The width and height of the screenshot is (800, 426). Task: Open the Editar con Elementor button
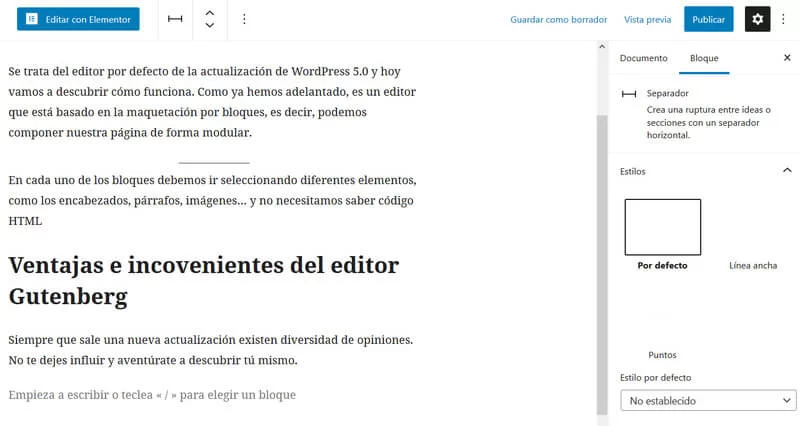click(x=78, y=19)
